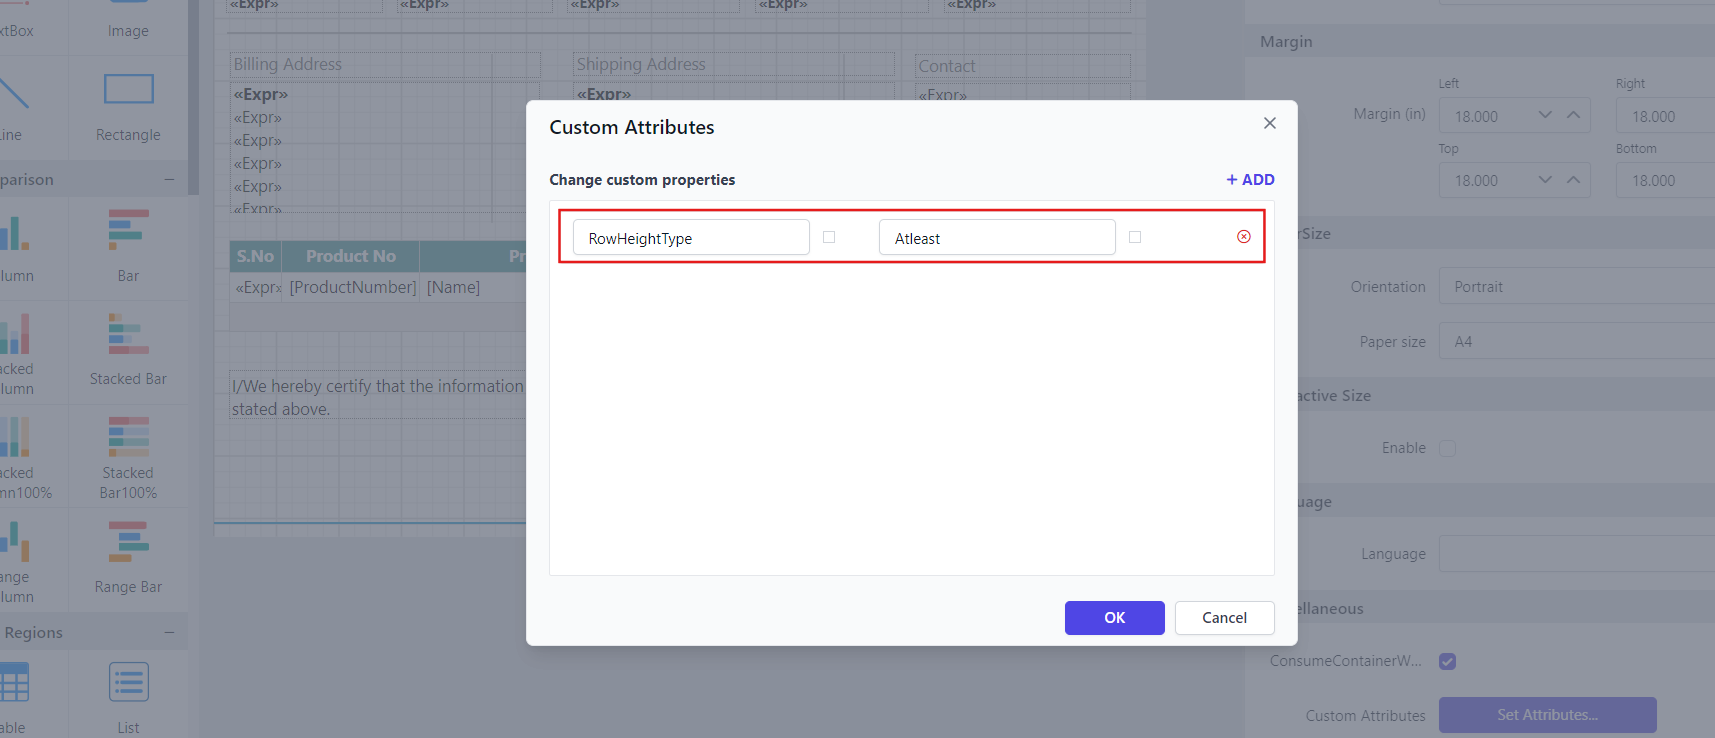Tick checkbox next to Atleast field

tap(1135, 237)
